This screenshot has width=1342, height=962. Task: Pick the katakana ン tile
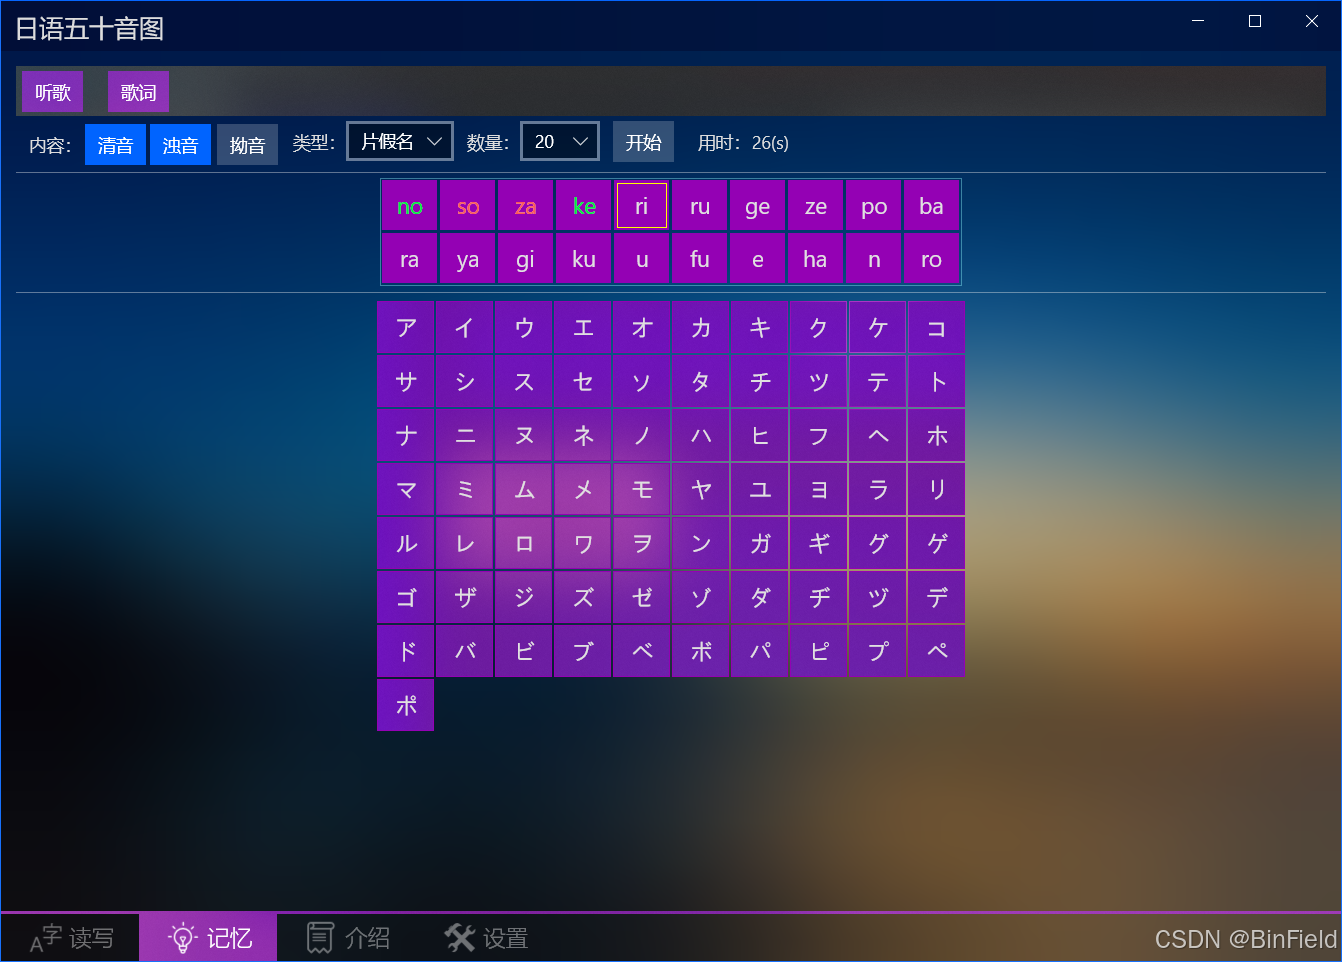click(701, 543)
